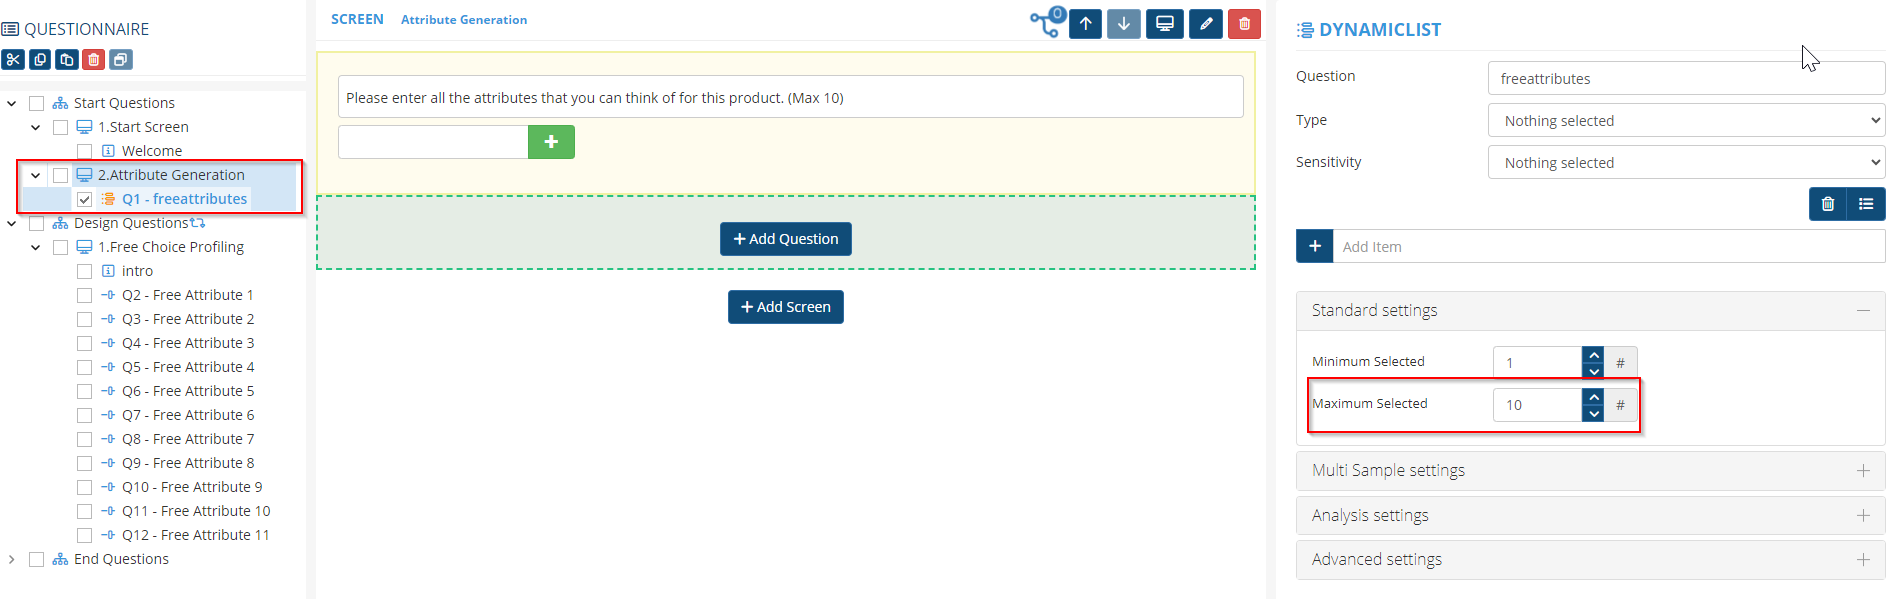Screen dimensions: 1892x599
Task: Open the Sensitivity dropdown
Action: coord(1686,163)
